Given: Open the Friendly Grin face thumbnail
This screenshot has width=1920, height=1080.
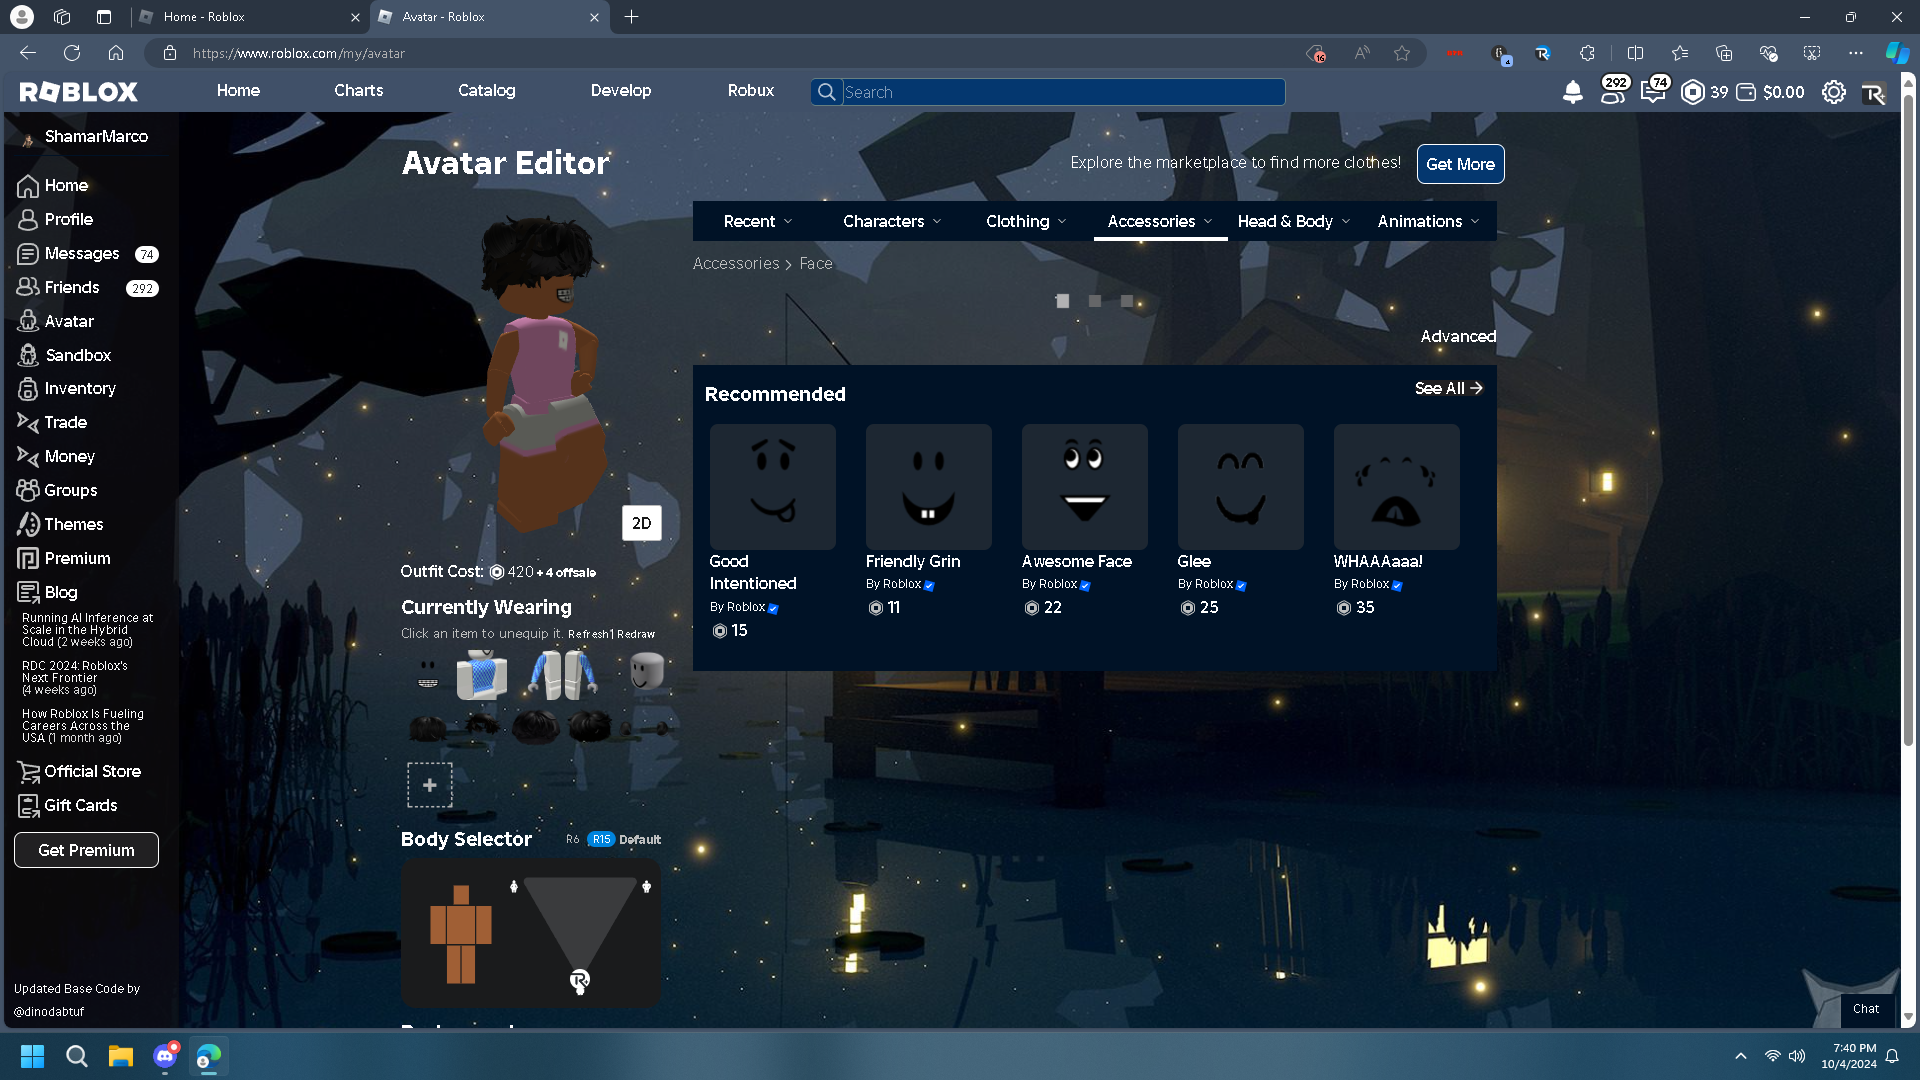Looking at the screenshot, I should coord(929,487).
